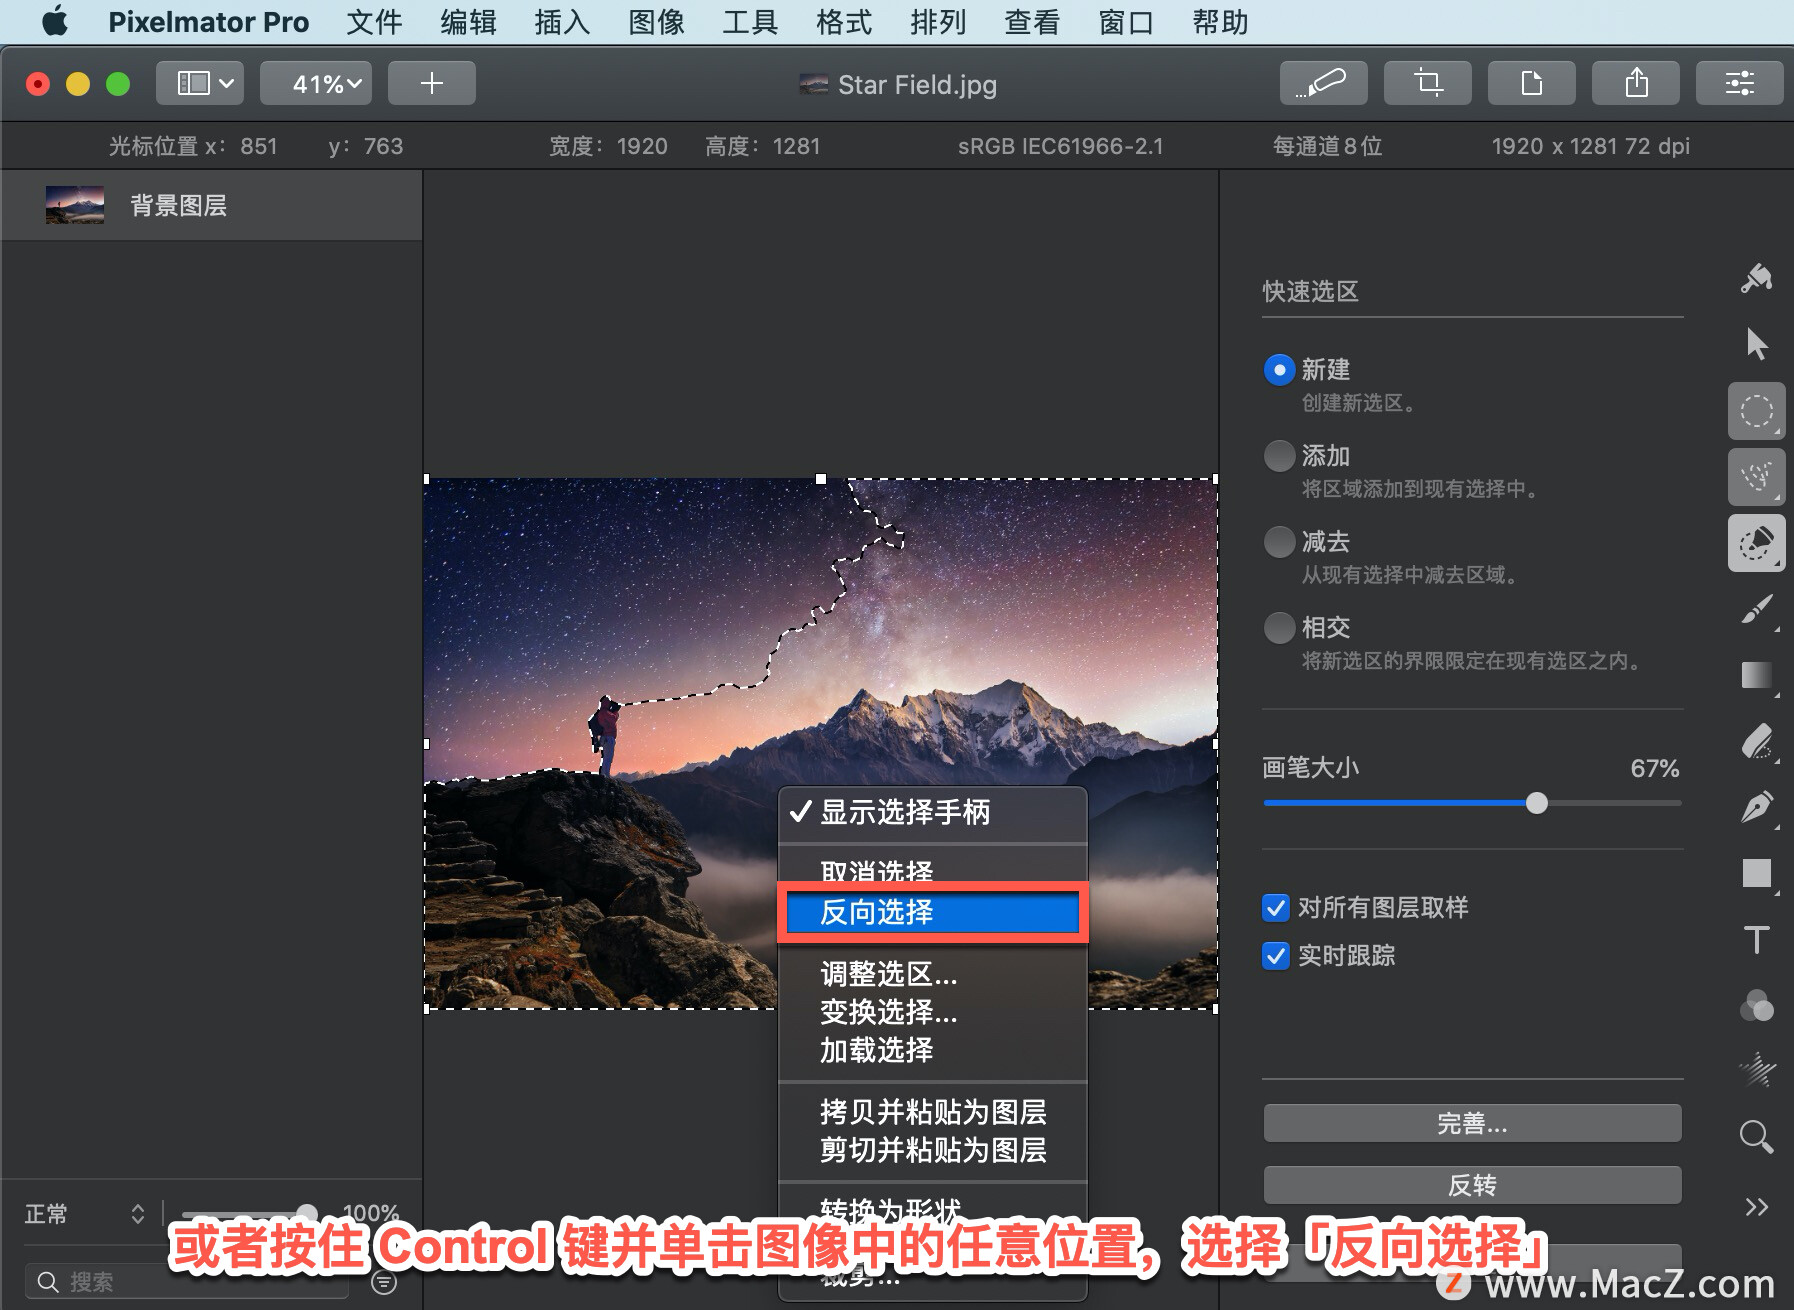Viewport: 1794px width, 1310px height.
Task: Click the 反转 button
Action: pos(1472,1186)
